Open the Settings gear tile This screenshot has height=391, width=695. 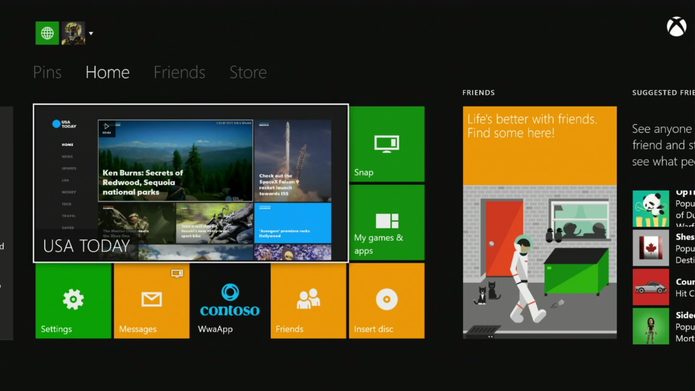[x=73, y=301]
